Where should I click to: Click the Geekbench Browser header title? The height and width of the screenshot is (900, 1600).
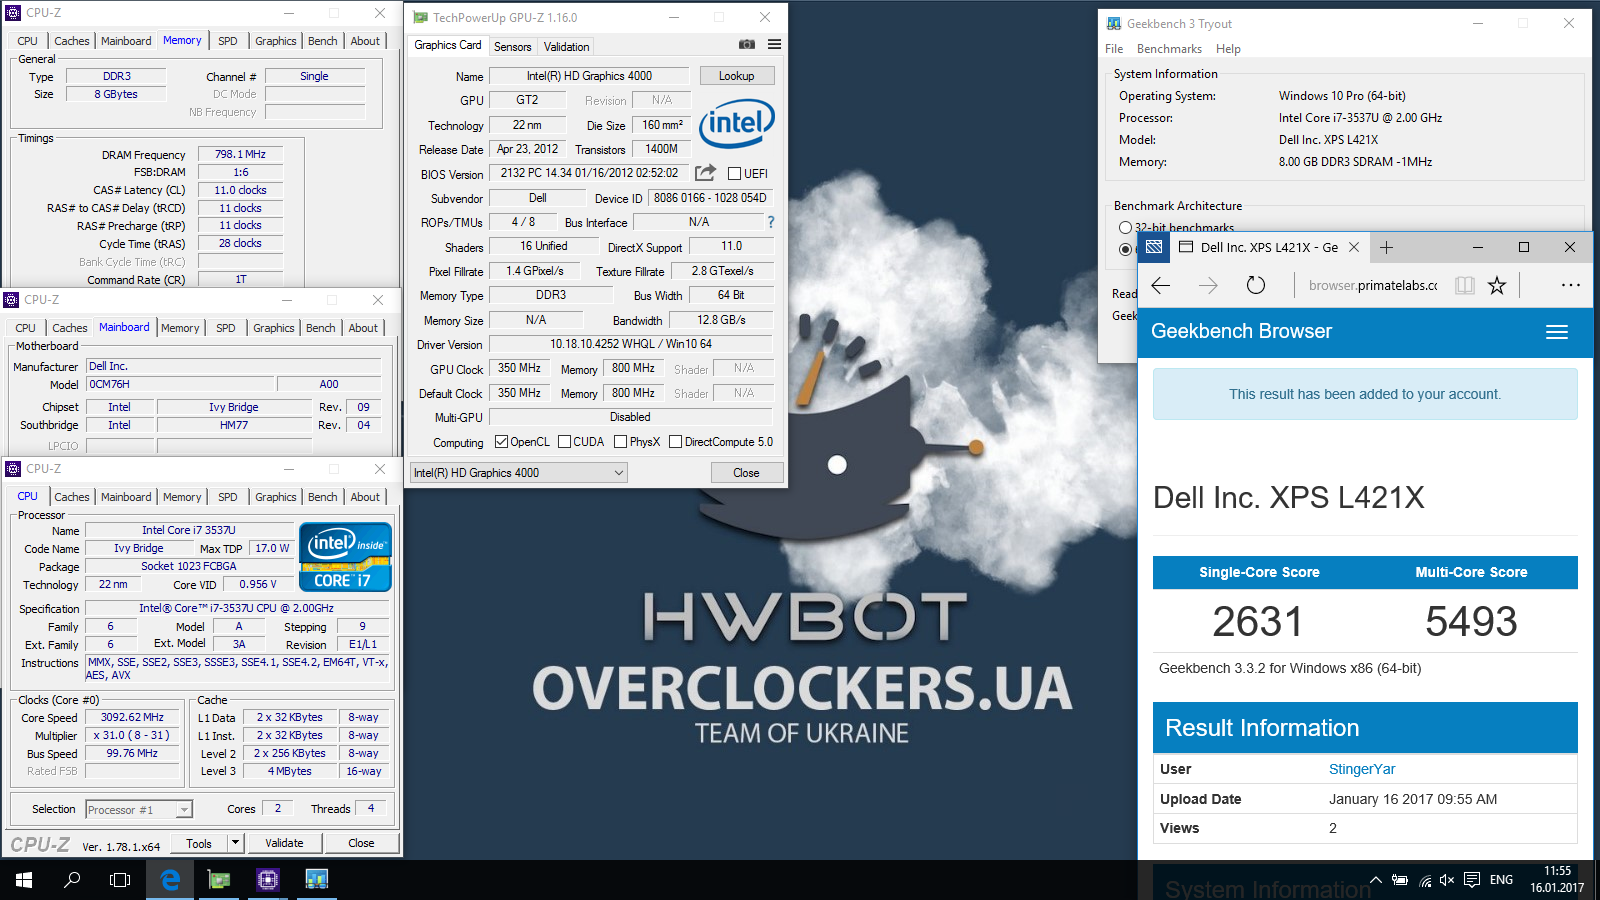[x=1241, y=331]
